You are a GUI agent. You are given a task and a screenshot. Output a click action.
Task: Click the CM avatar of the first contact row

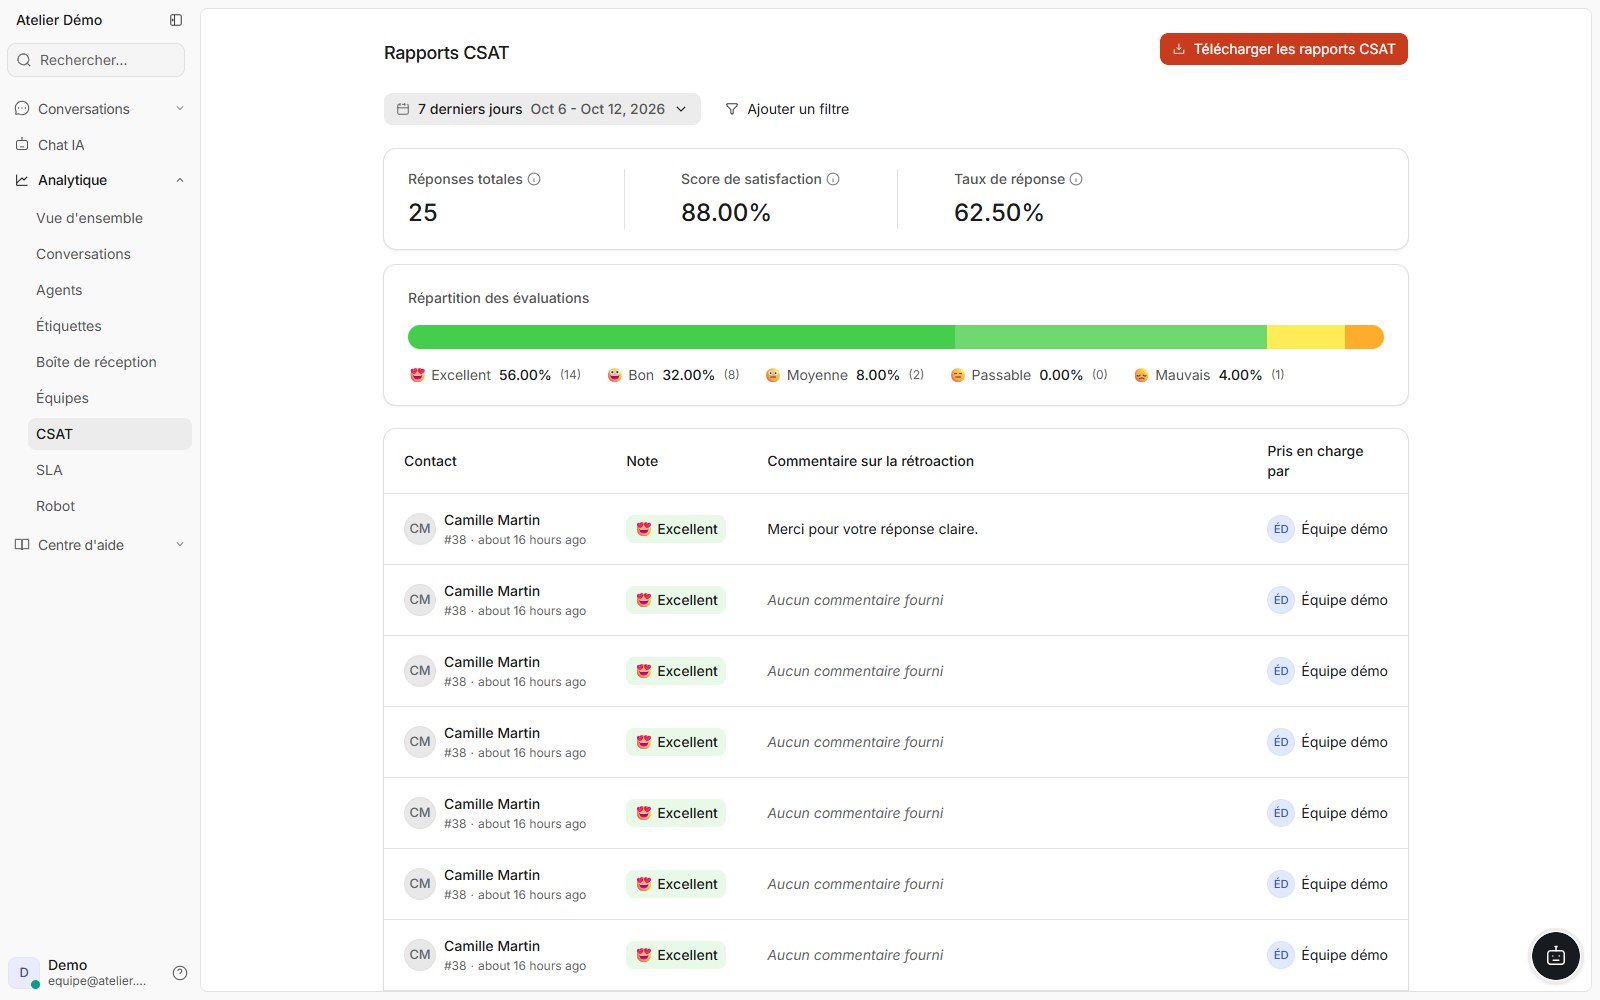pos(420,529)
